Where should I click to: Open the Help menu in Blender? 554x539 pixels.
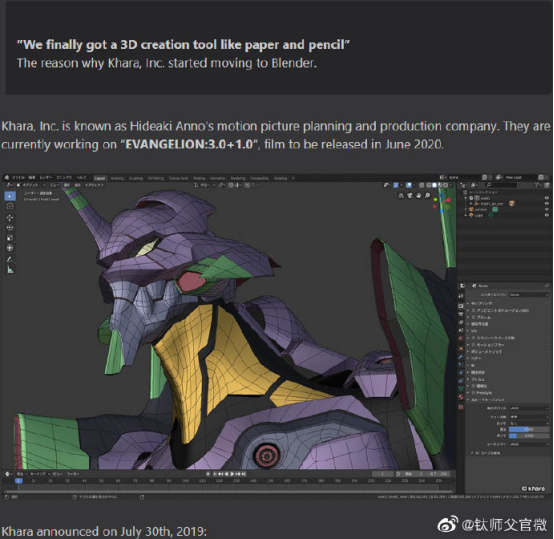(82, 177)
